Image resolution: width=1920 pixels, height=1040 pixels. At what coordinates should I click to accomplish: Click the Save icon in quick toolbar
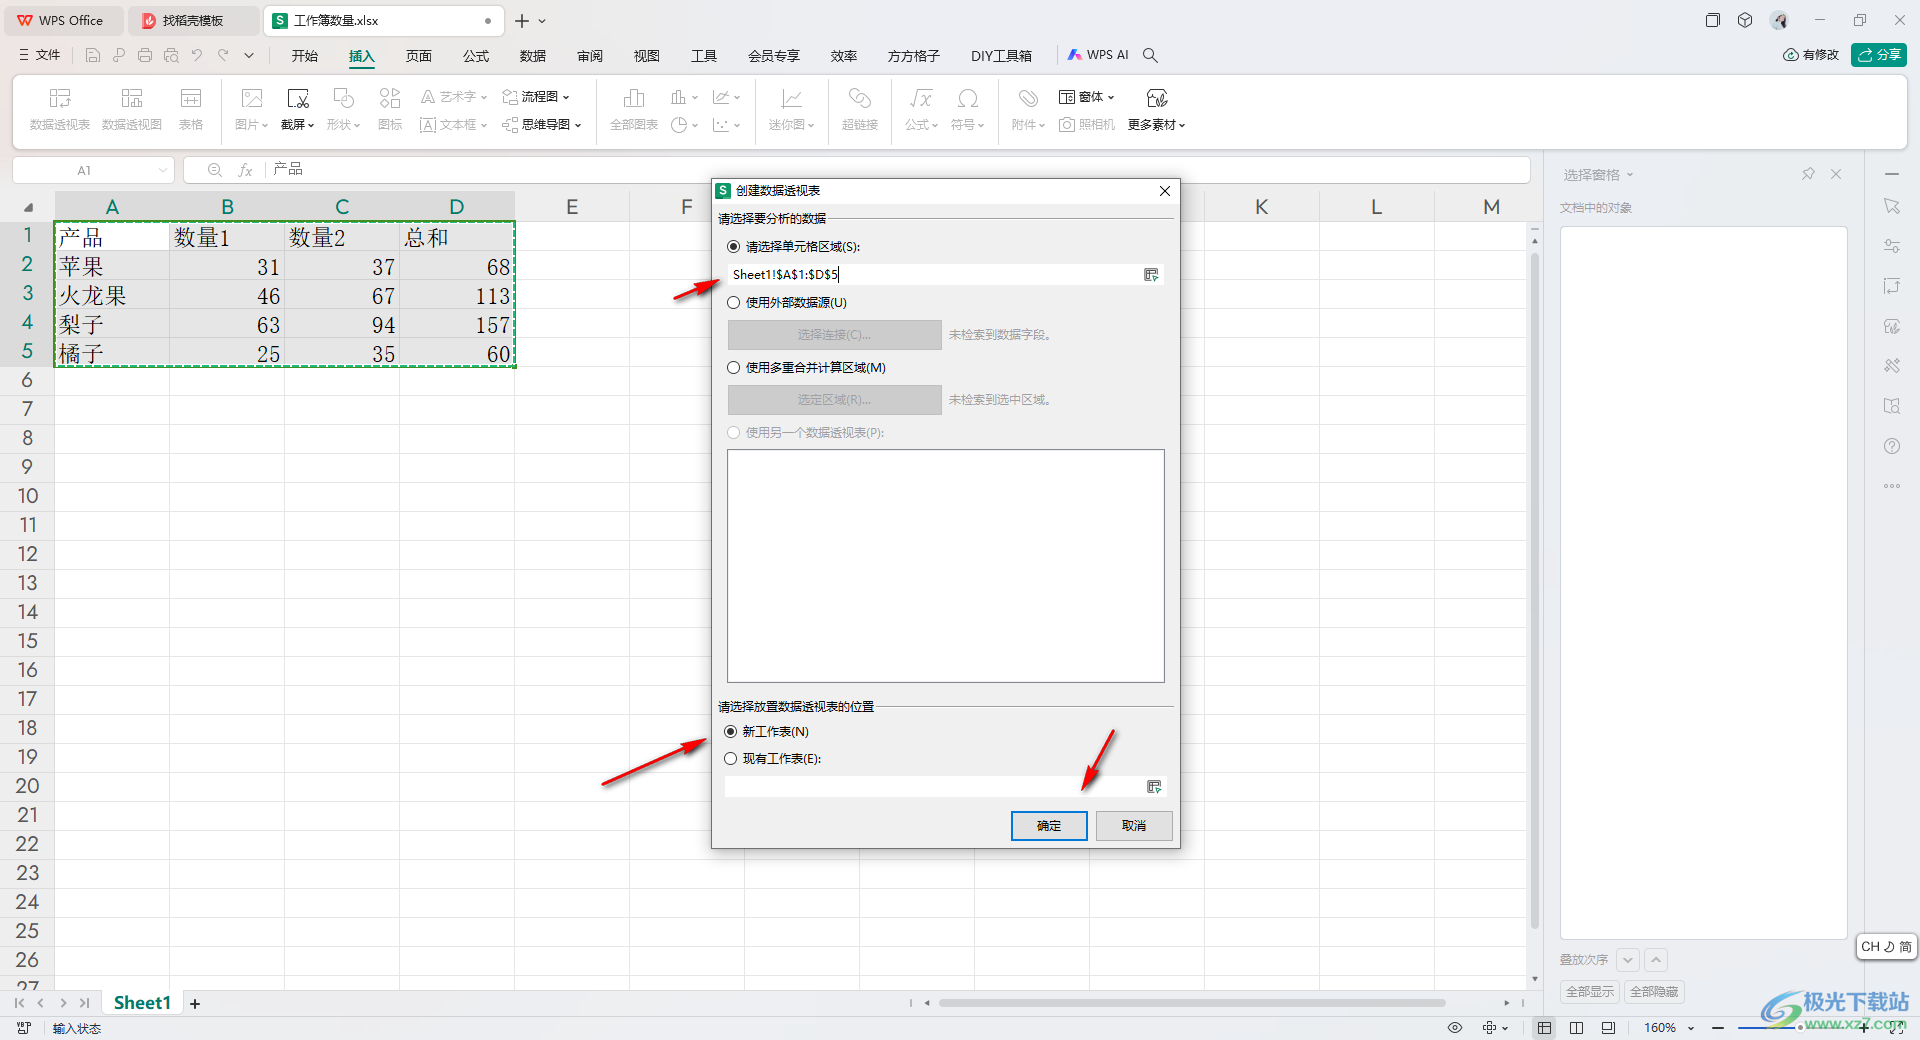(93, 55)
